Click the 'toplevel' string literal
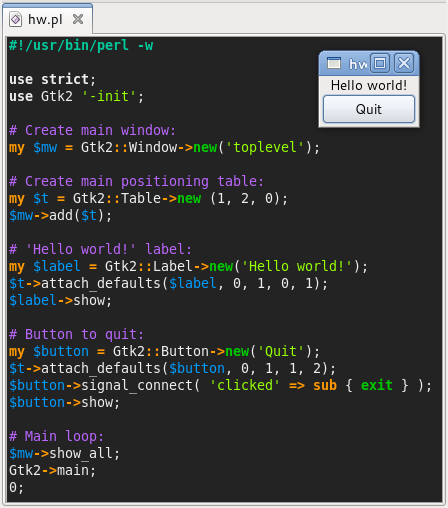The width and height of the screenshot is (448, 508). tap(265, 147)
